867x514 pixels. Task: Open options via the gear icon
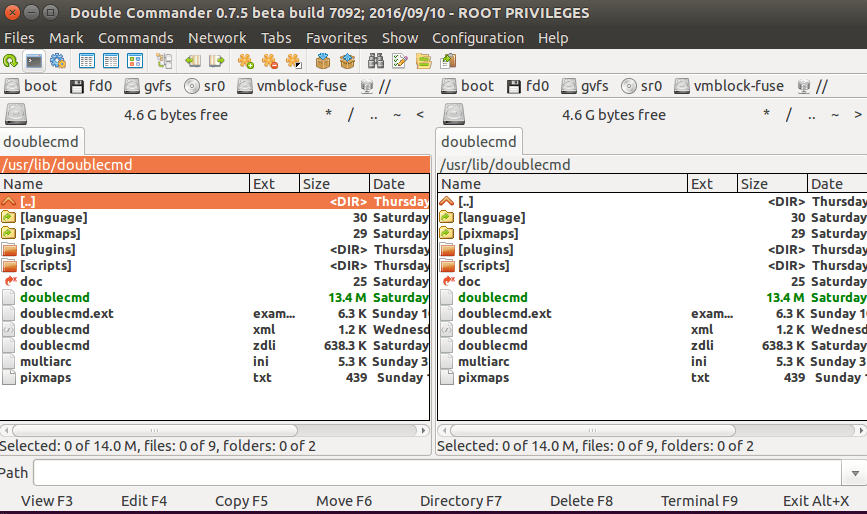click(58, 61)
